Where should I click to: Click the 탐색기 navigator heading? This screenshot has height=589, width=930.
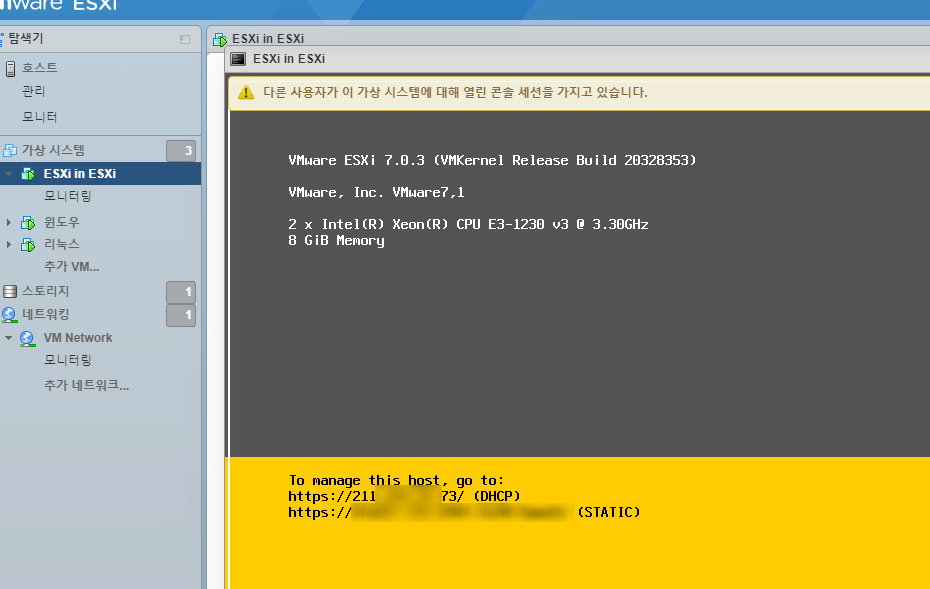pos(26,39)
